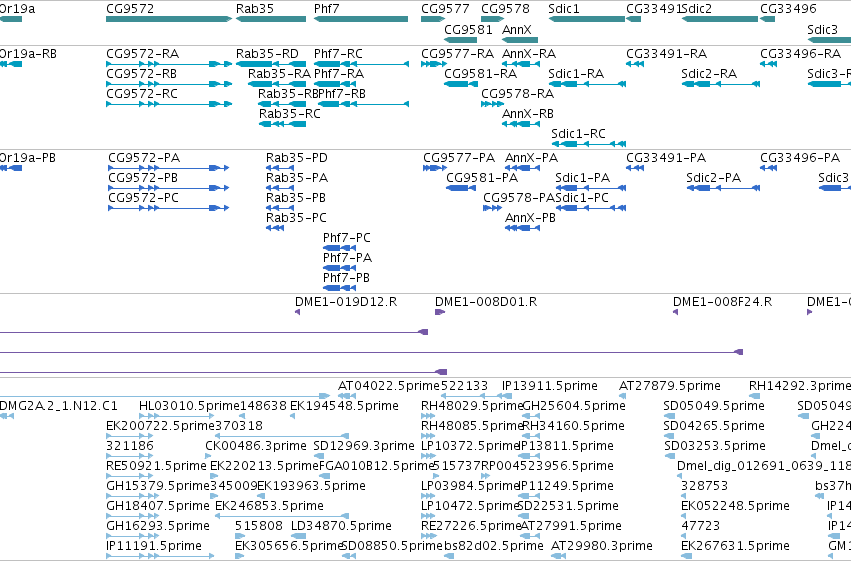
Task: Open transcript CG33491-RA
Action: coord(666,54)
